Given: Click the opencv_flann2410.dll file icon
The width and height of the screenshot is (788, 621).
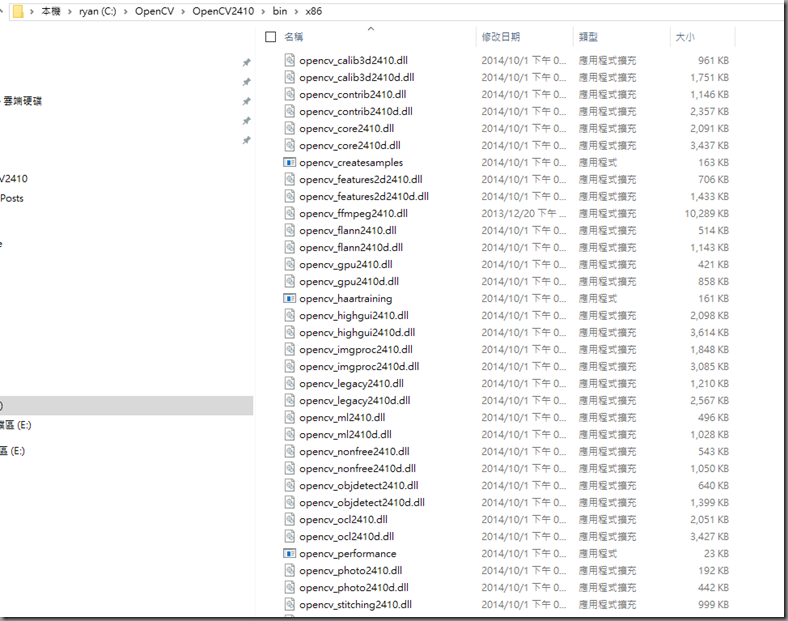Looking at the screenshot, I should click(289, 231).
